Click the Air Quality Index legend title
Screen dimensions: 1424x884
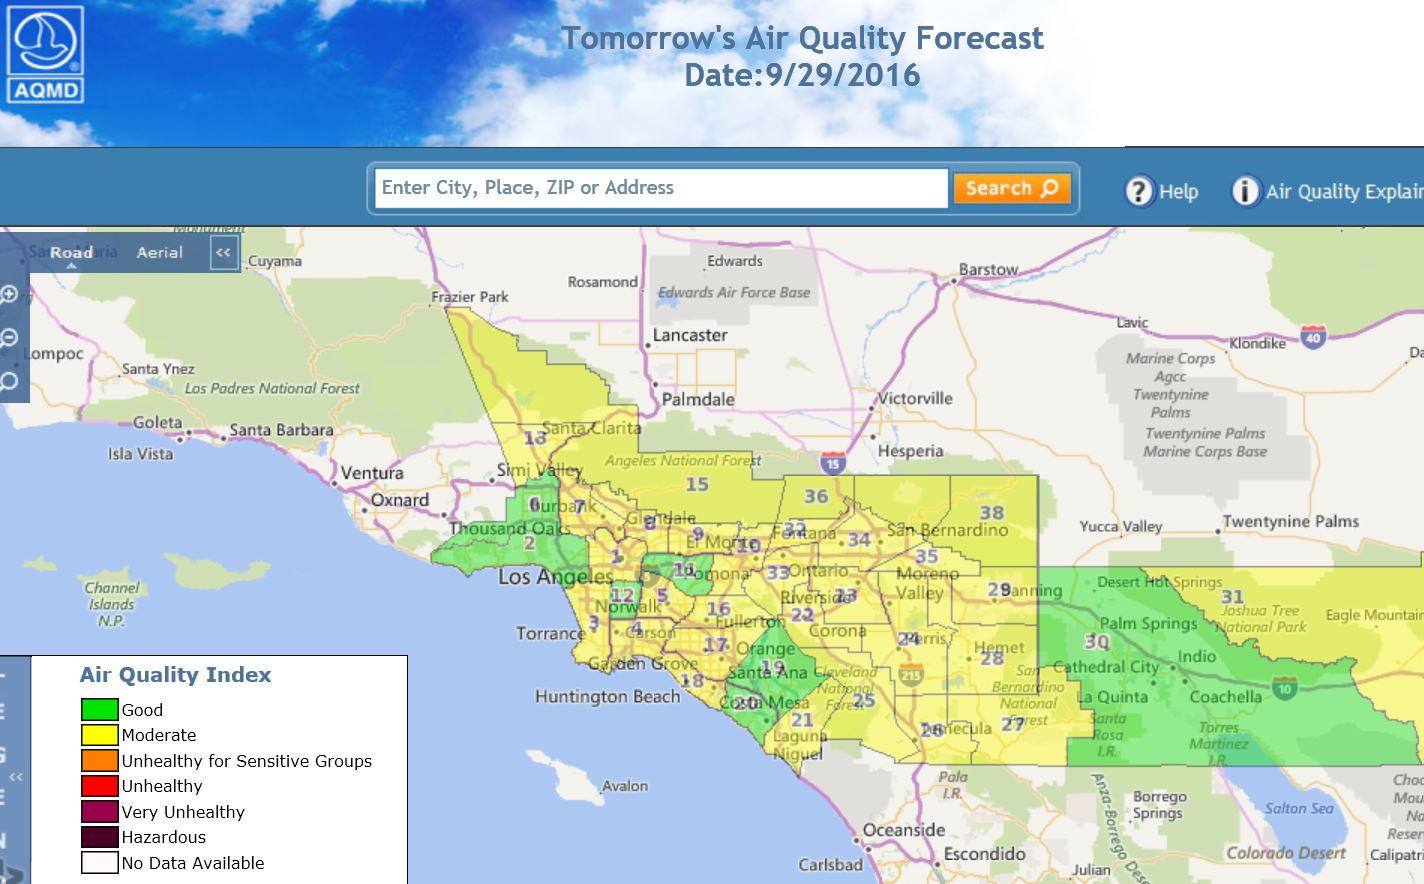click(x=176, y=675)
